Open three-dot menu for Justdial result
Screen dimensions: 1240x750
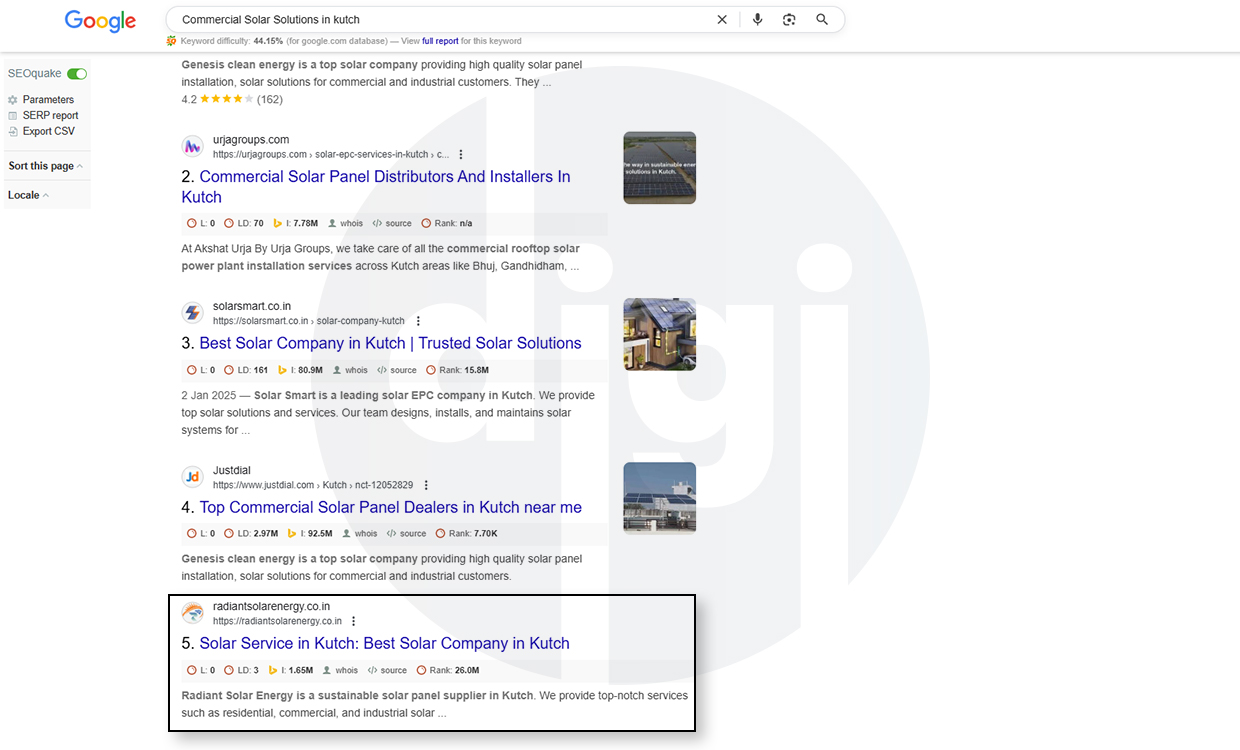tap(426, 485)
